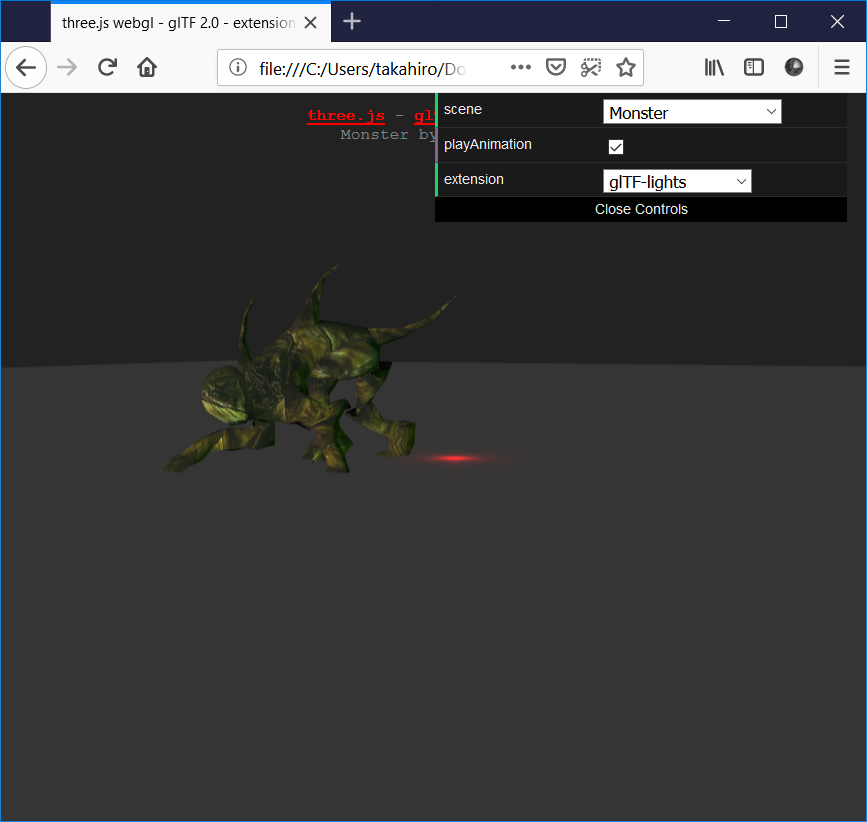
Task: Click the red light spot on the ground
Action: pos(455,458)
